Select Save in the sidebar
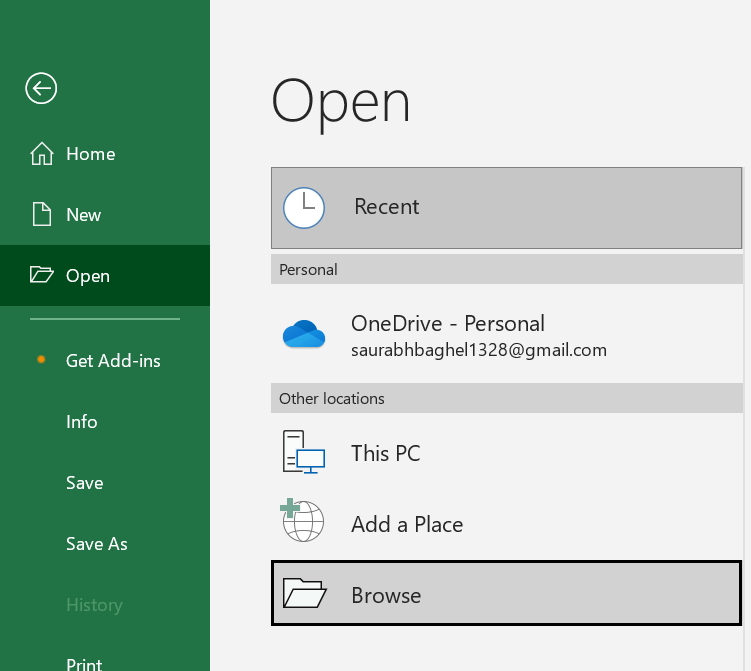 click(x=85, y=483)
